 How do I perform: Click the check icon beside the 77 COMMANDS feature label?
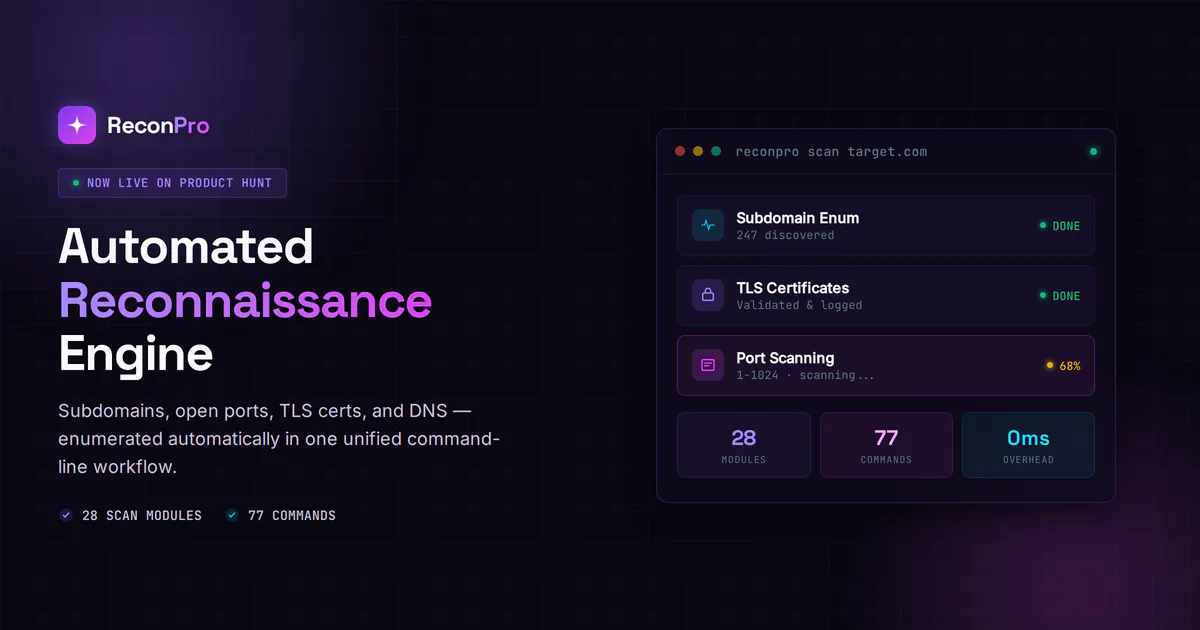tap(232, 515)
